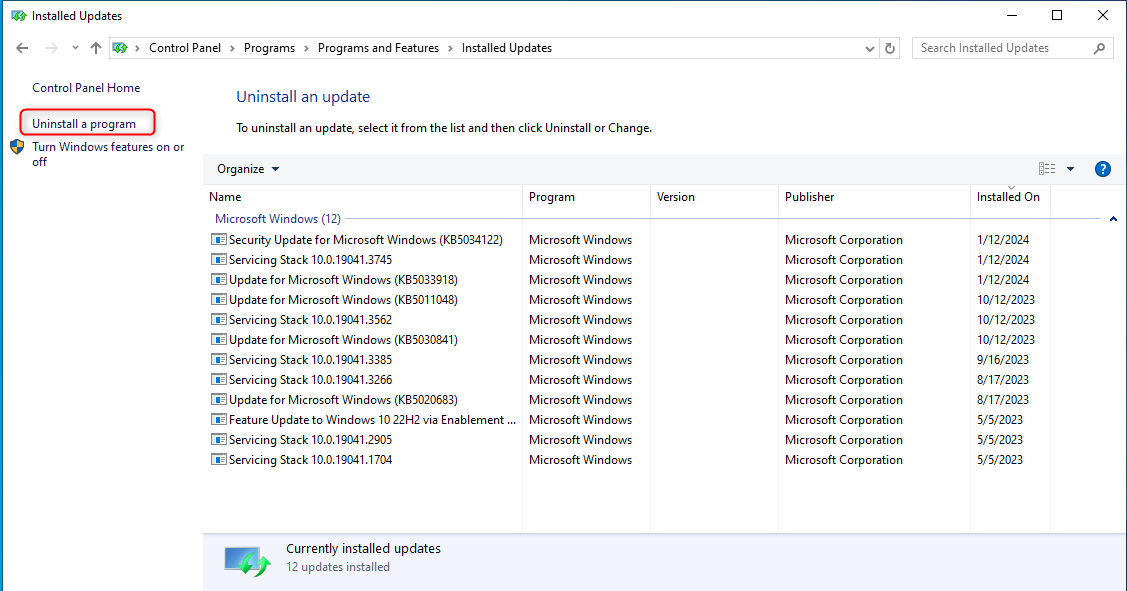Open the view options dropdown arrow
This screenshot has width=1127, height=591.
1070,169
